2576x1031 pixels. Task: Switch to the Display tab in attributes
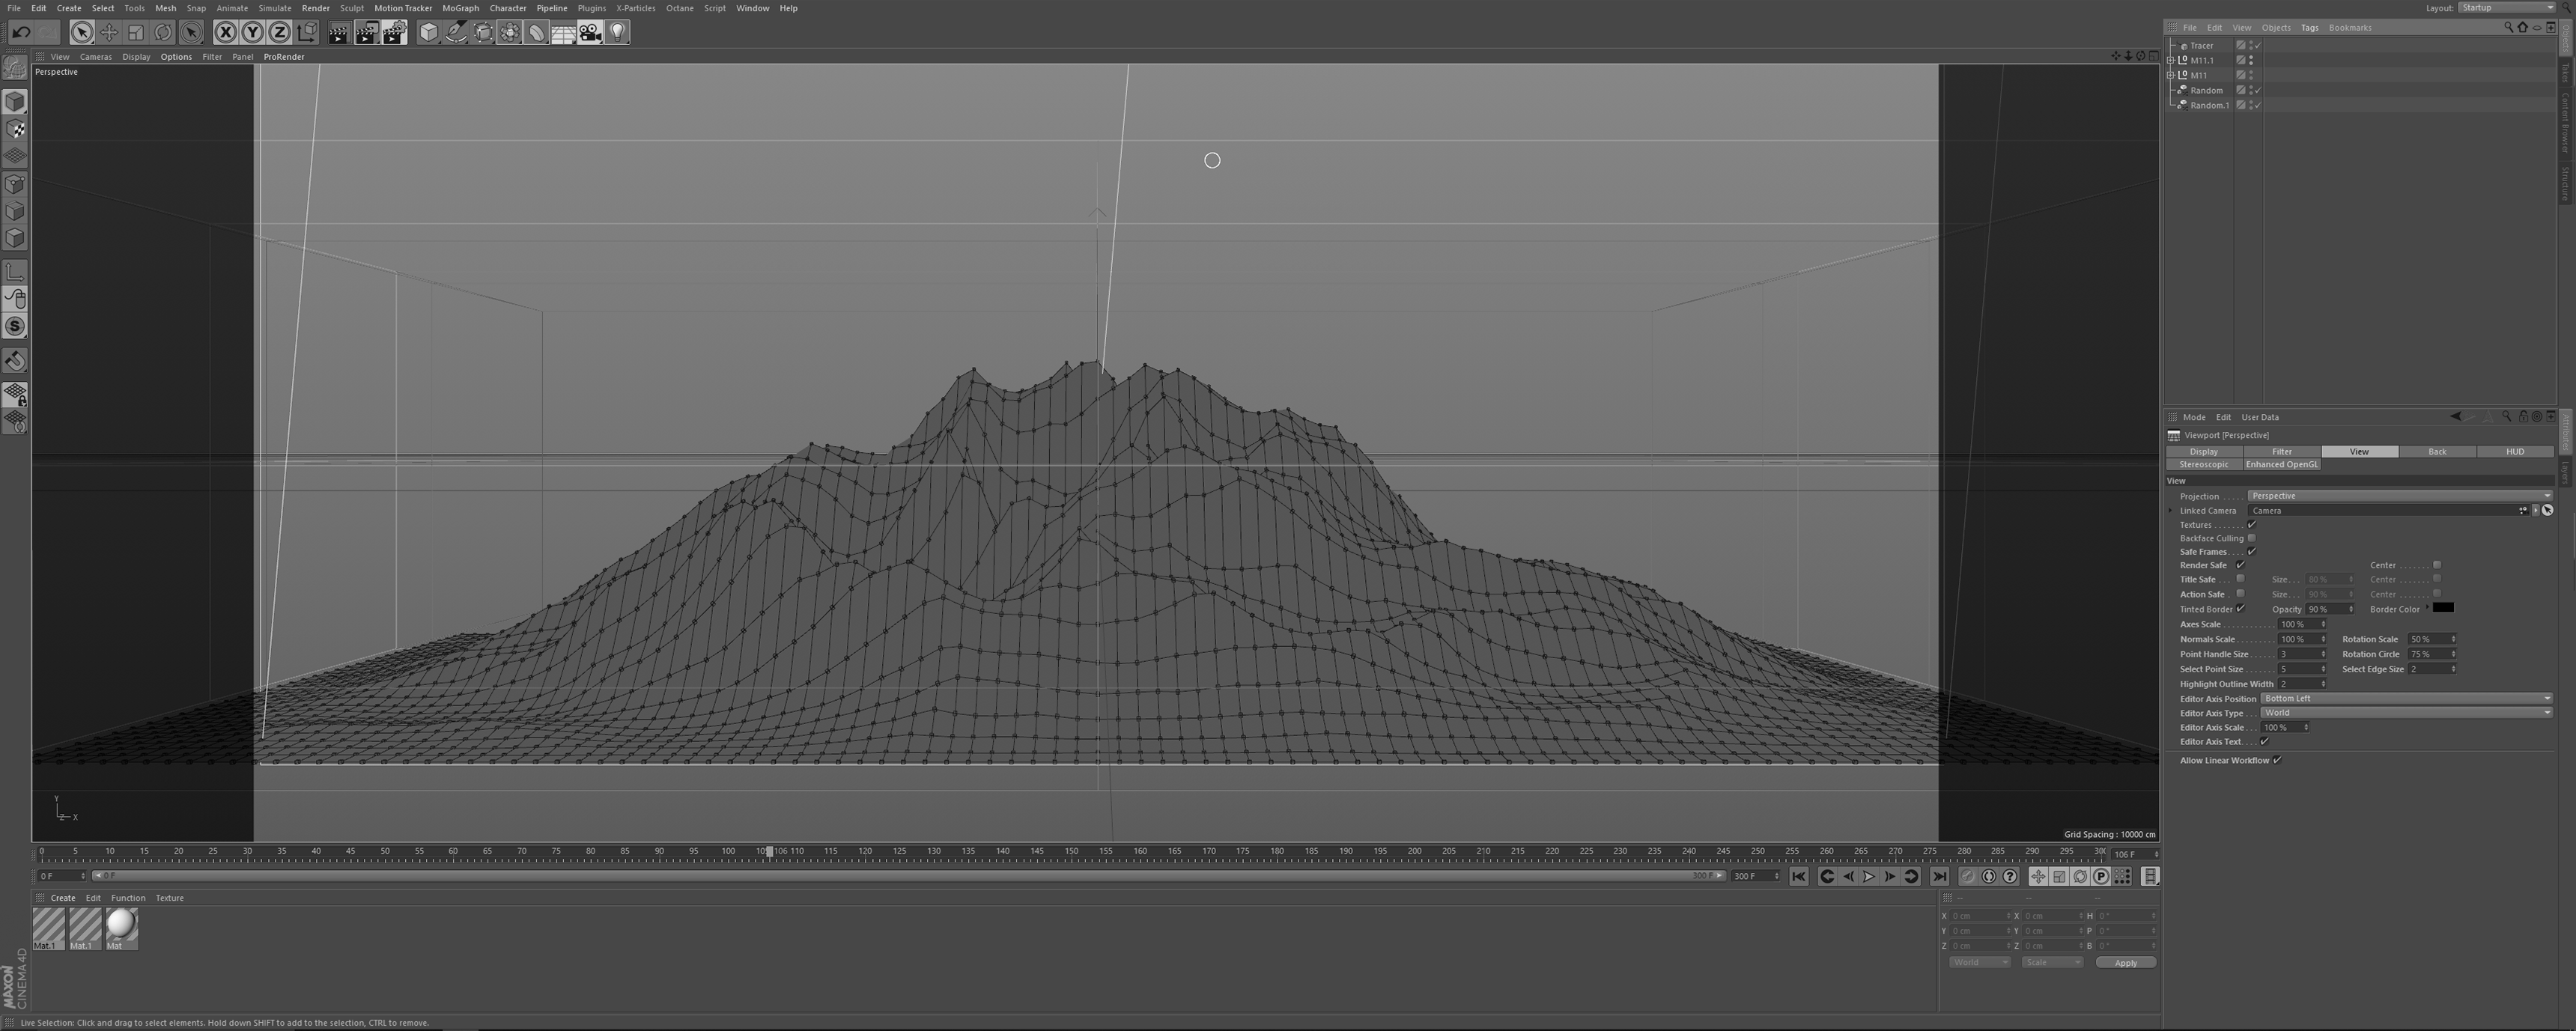pyautogui.click(x=2204, y=452)
